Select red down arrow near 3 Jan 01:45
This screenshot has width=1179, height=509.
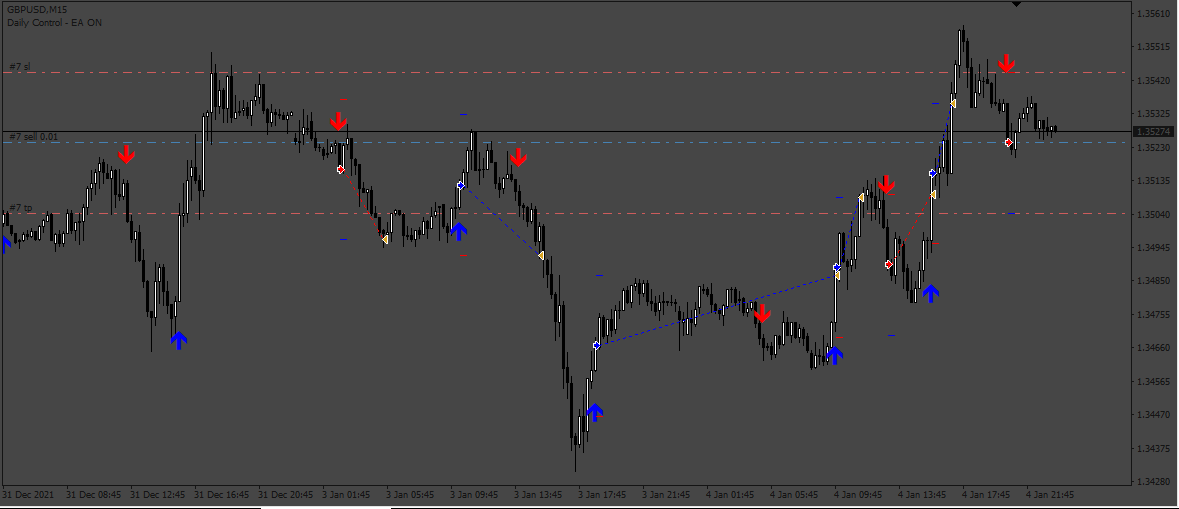pos(338,121)
